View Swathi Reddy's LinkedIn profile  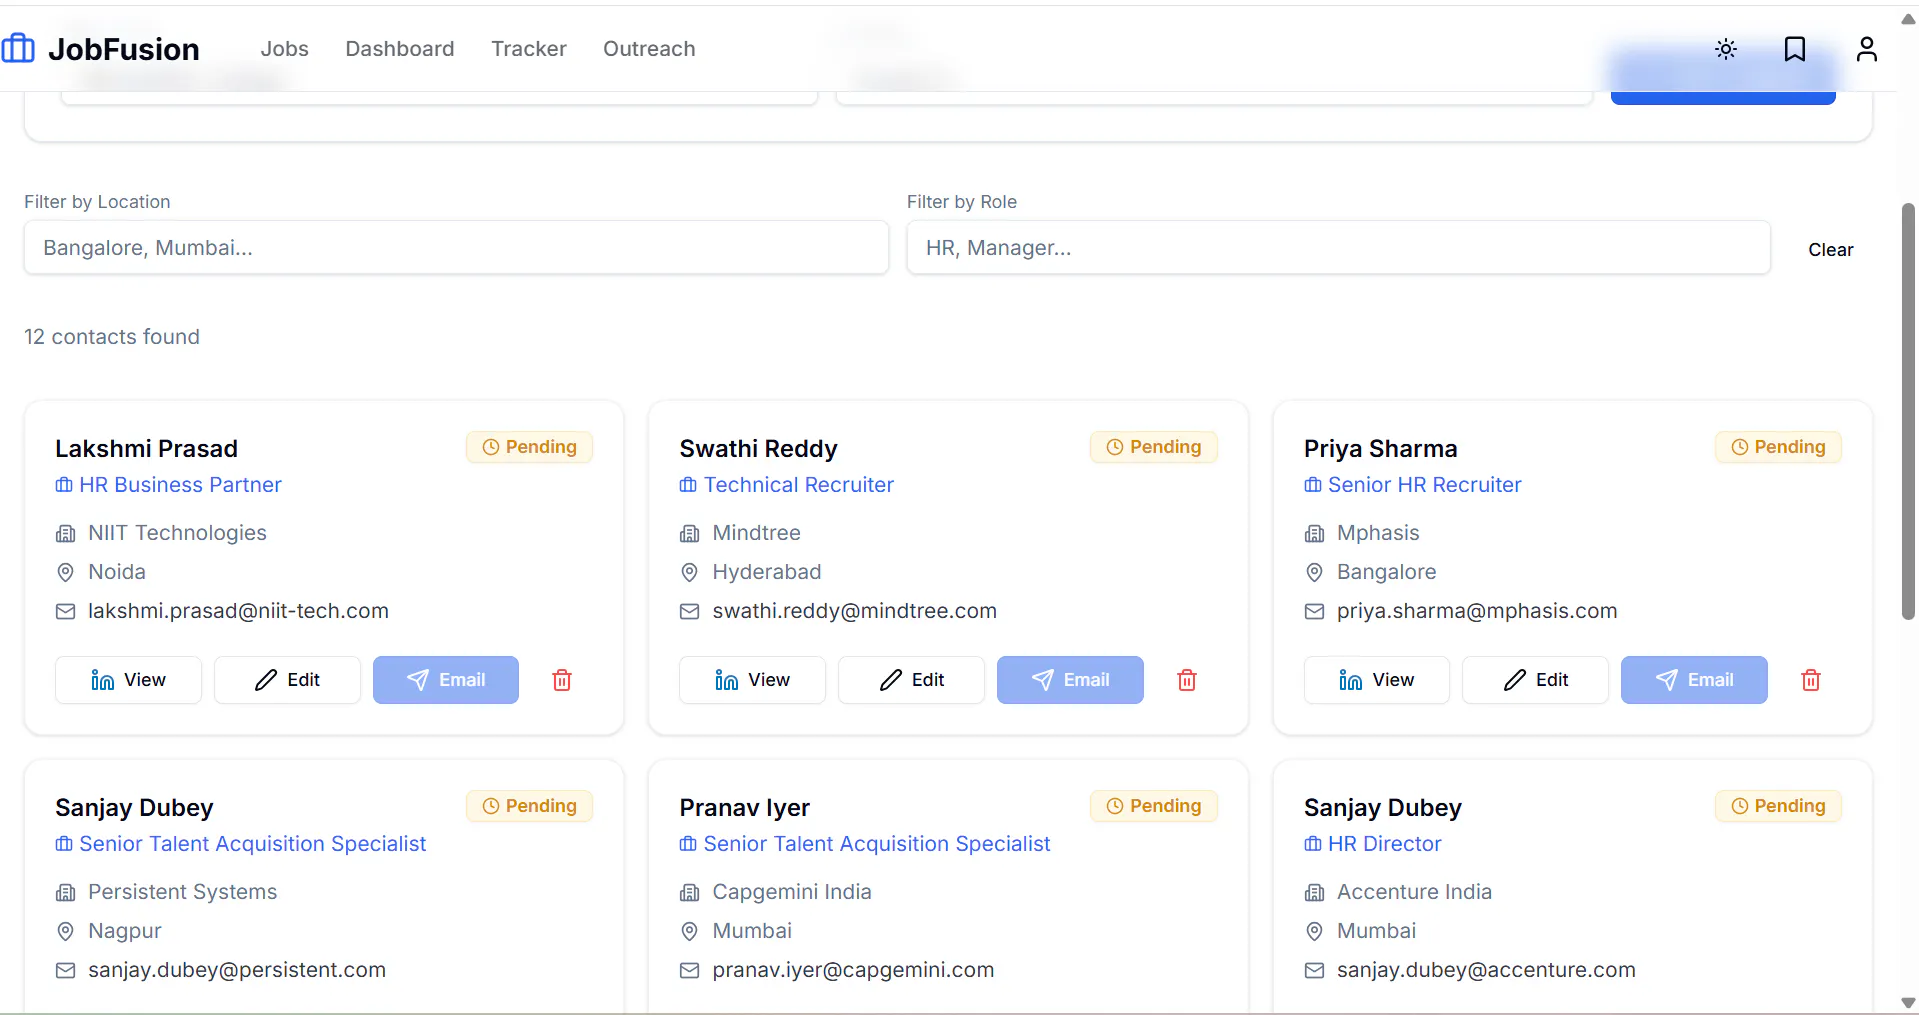752,680
